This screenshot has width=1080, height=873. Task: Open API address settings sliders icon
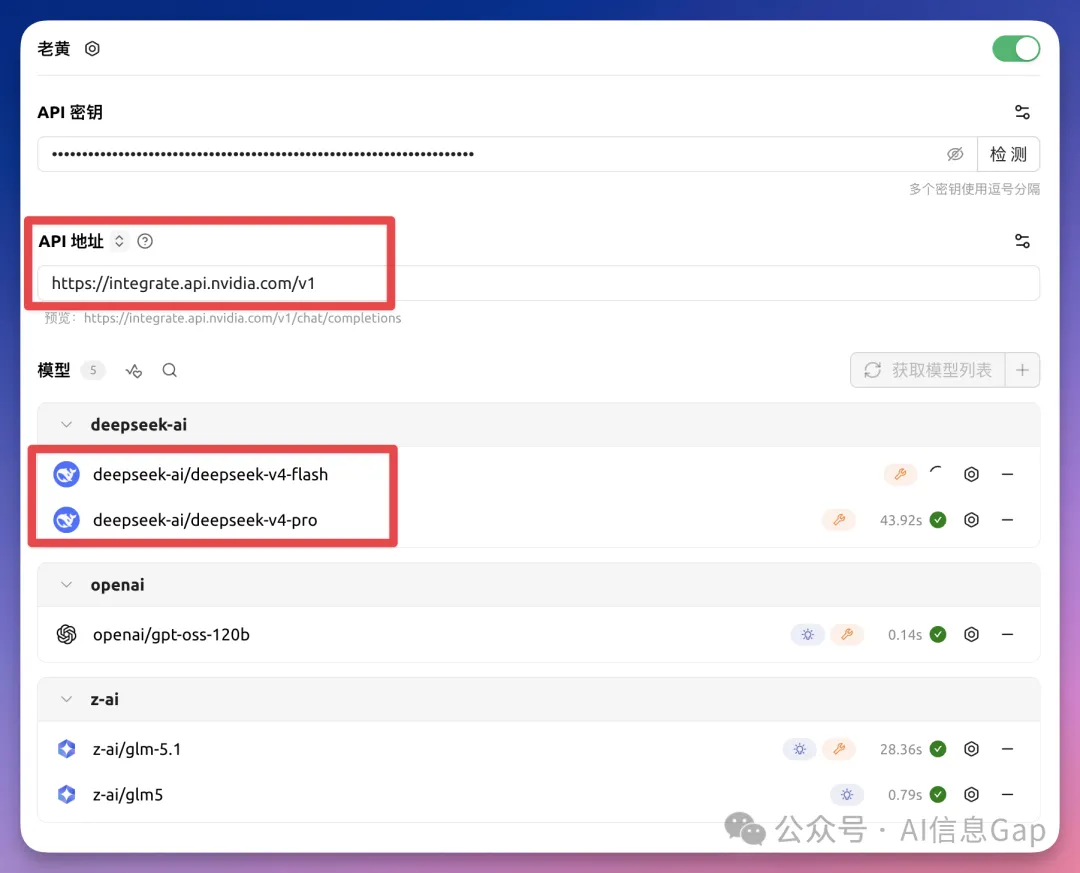coord(1021,241)
